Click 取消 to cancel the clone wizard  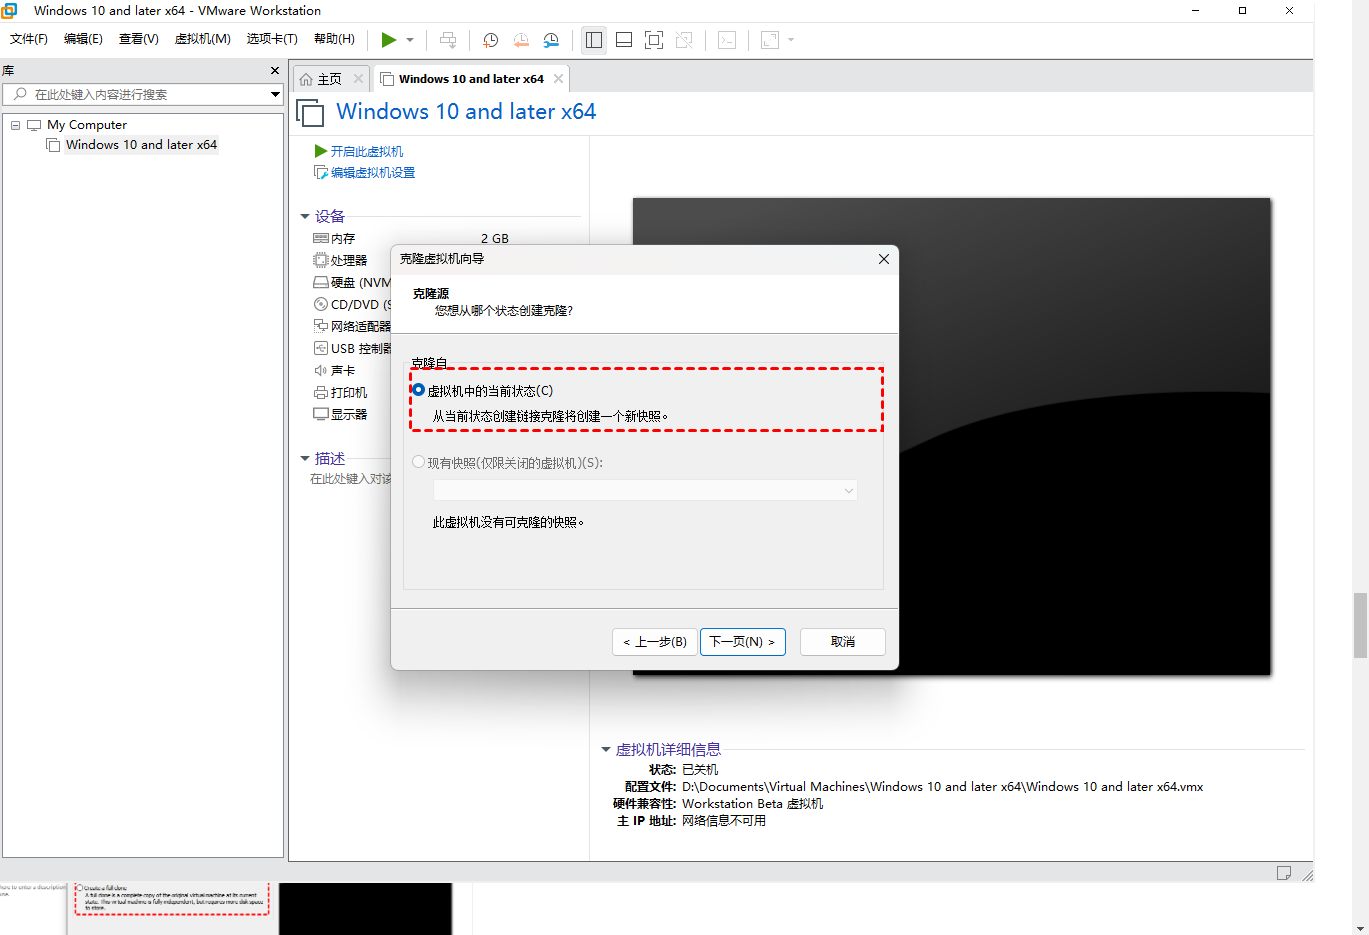point(843,642)
